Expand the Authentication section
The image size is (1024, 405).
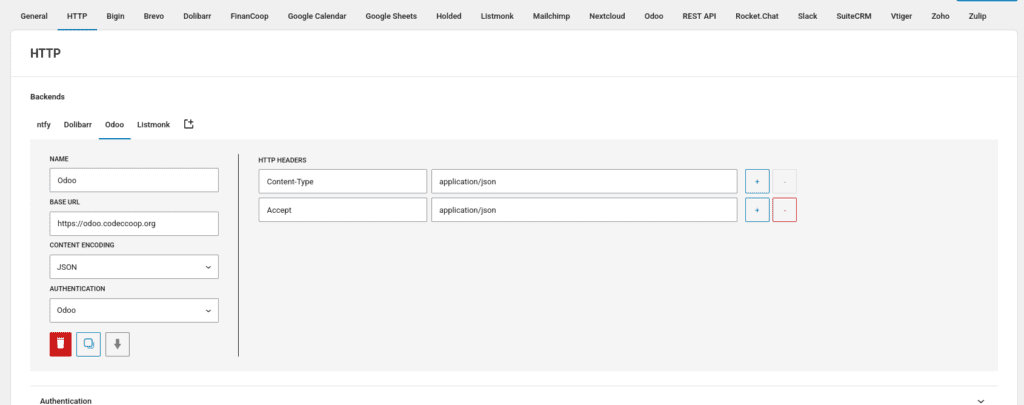point(513,400)
